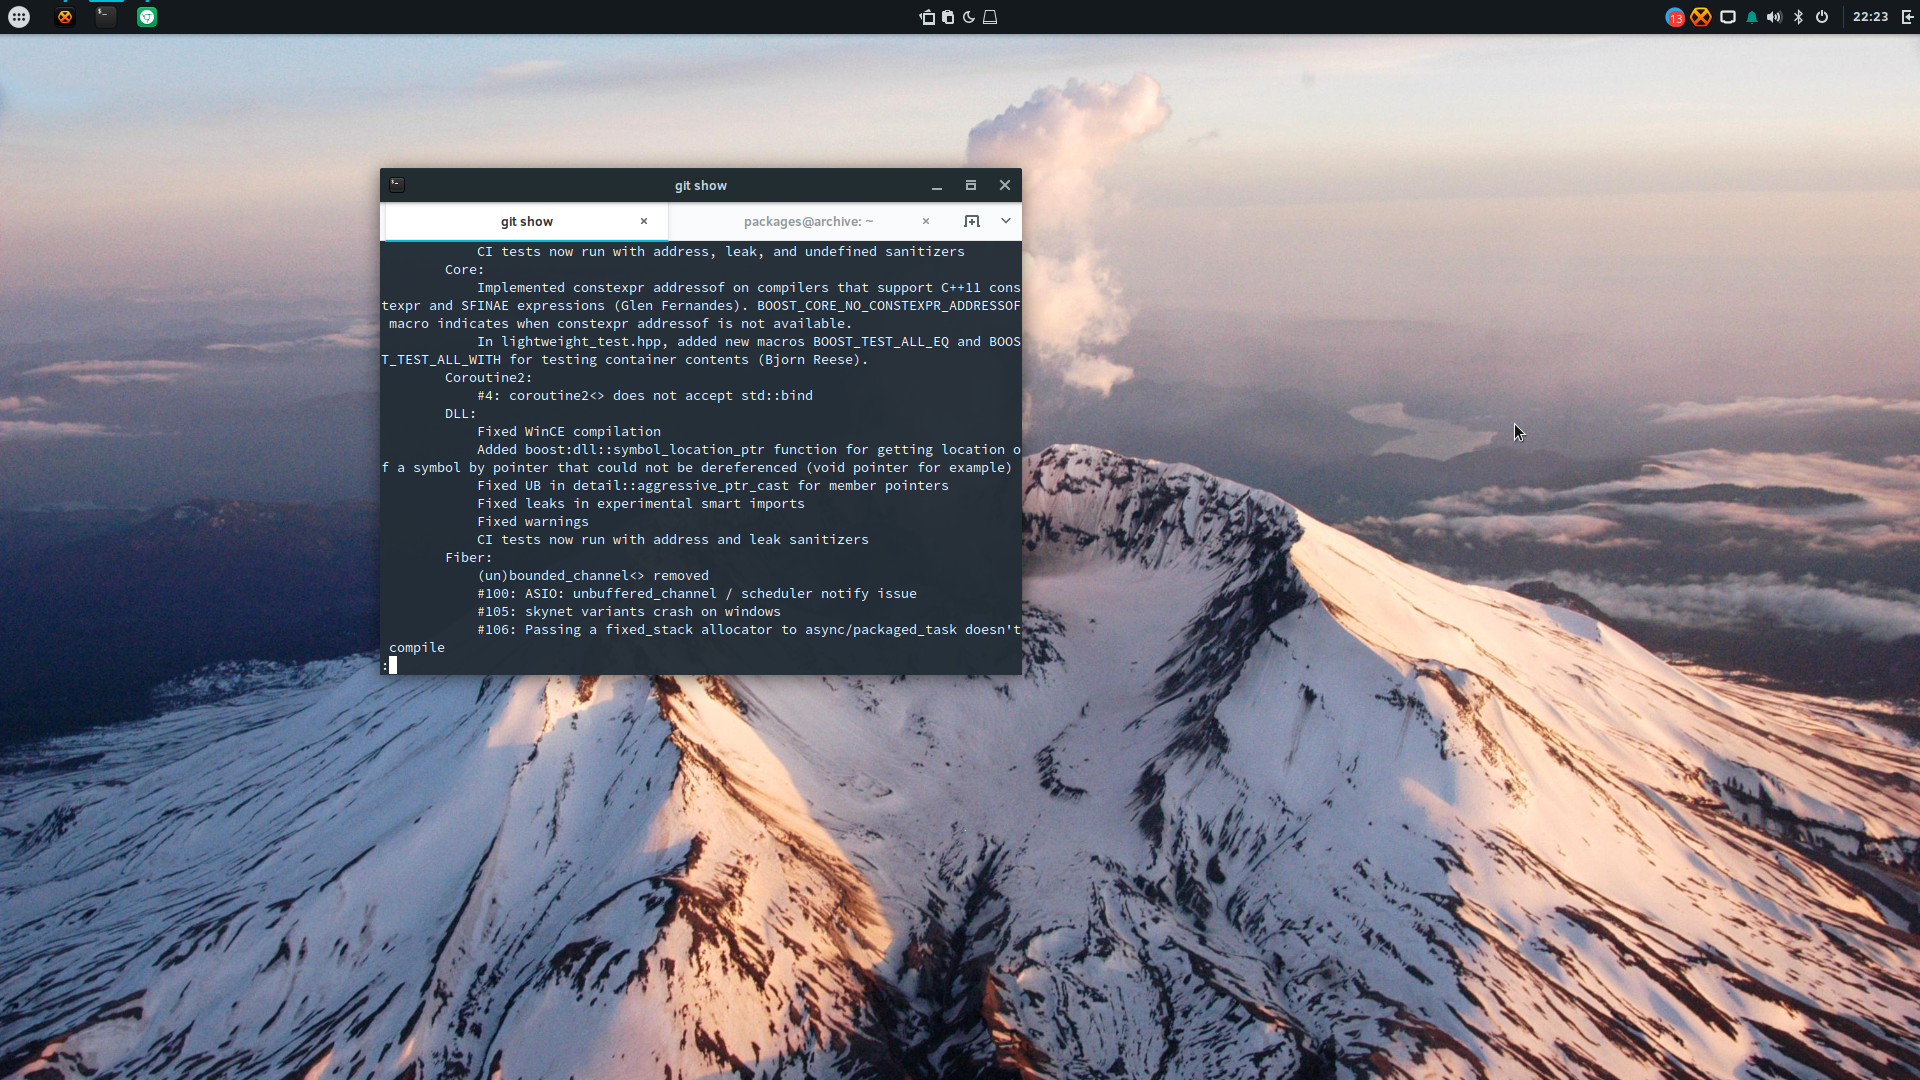Maximize the git show terminal window
Screen dimensions: 1920x1080
(x=971, y=186)
